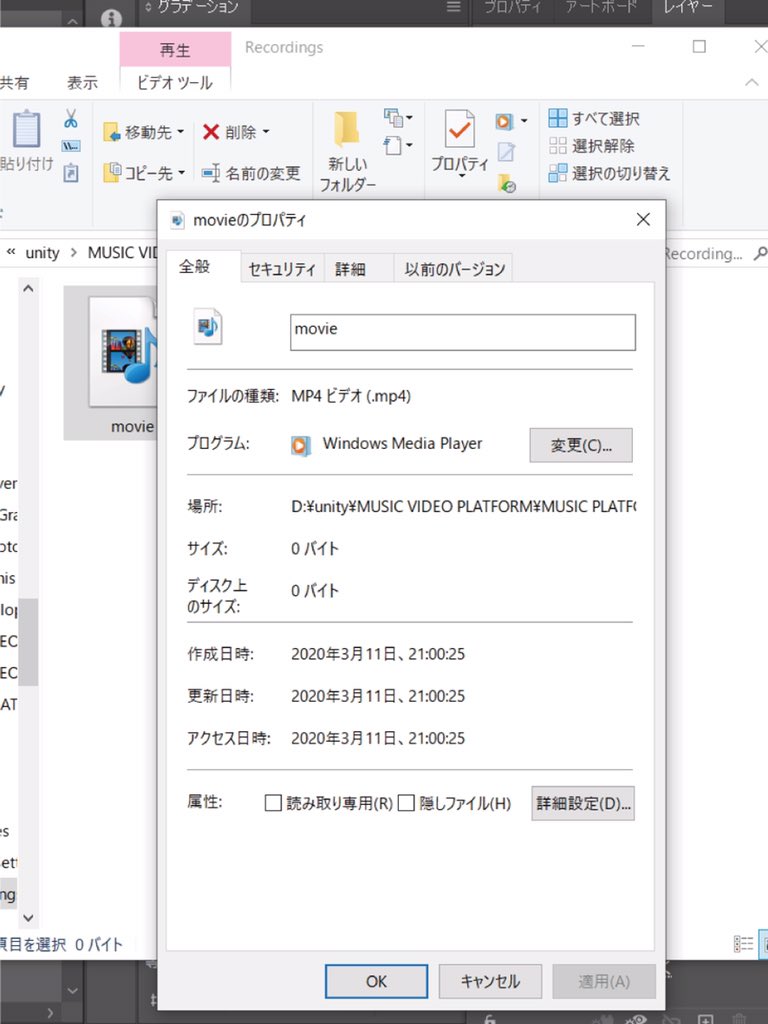
Task: Click Select none (選択解除)
Action: tap(591, 146)
